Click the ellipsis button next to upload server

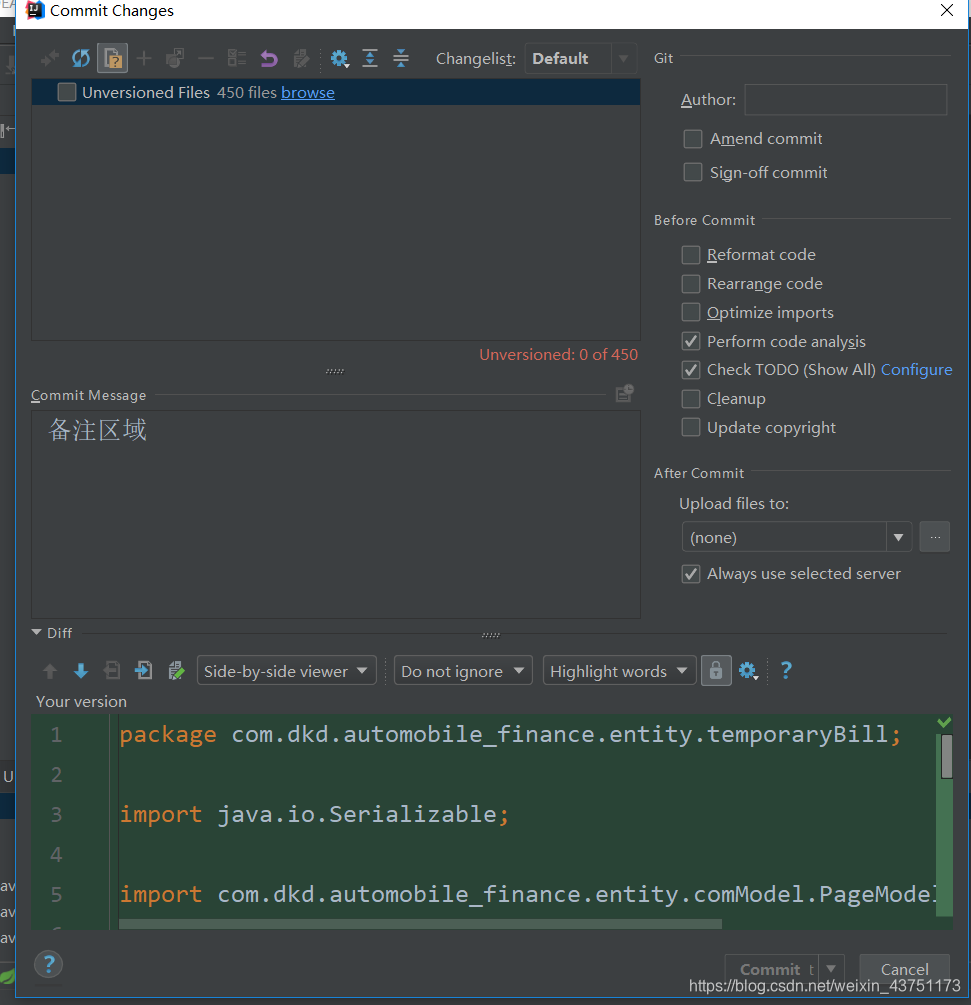point(934,537)
